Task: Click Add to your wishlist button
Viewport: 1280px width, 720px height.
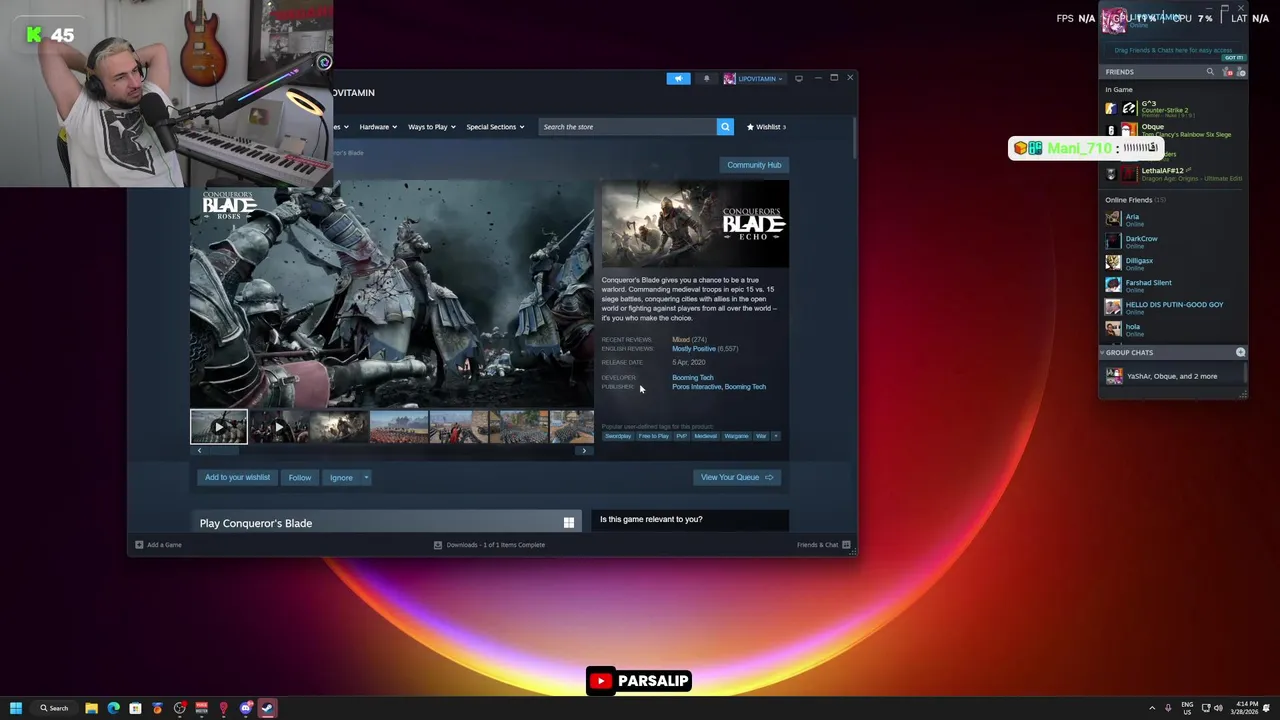Action: click(x=237, y=477)
